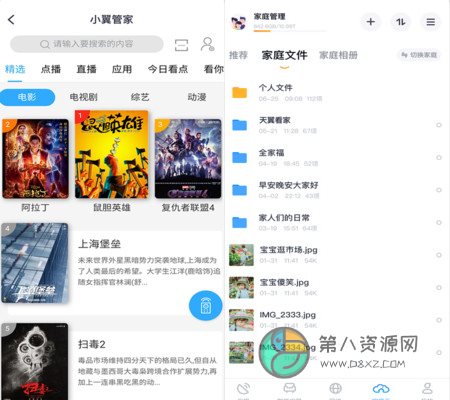Tap the 家人们的日常 folder name
Viewport: 450px width, 400px height.
point(284,218)
